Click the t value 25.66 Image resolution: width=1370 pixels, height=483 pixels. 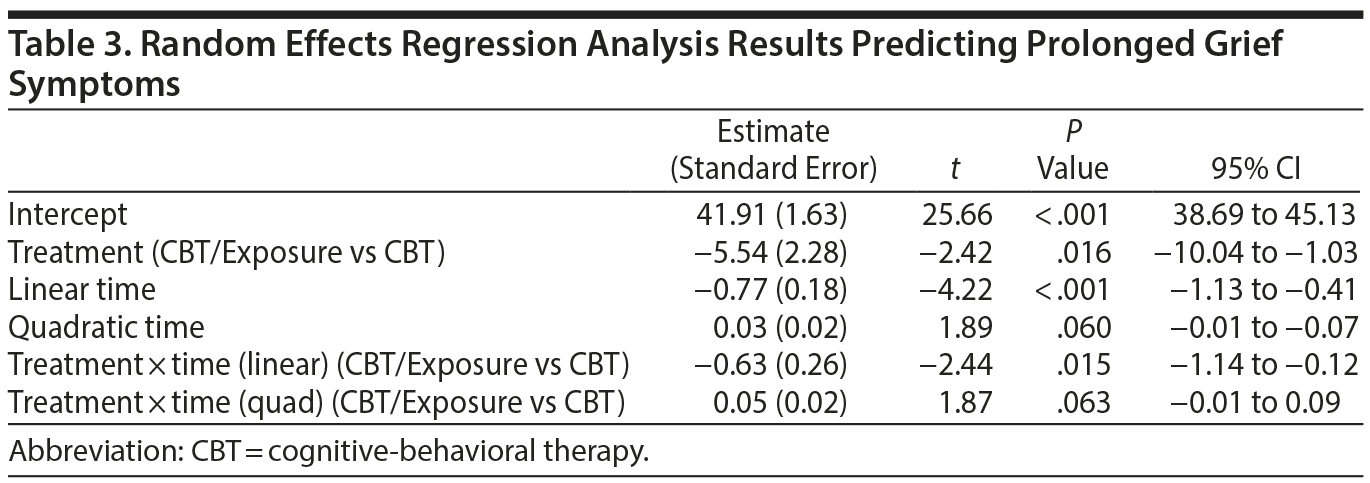pos(960,215)
